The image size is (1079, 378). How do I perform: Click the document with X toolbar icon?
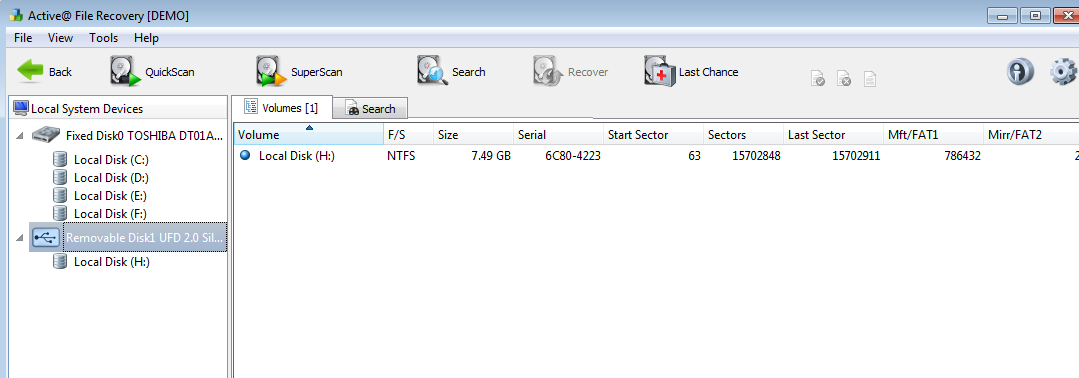(844, 79)
